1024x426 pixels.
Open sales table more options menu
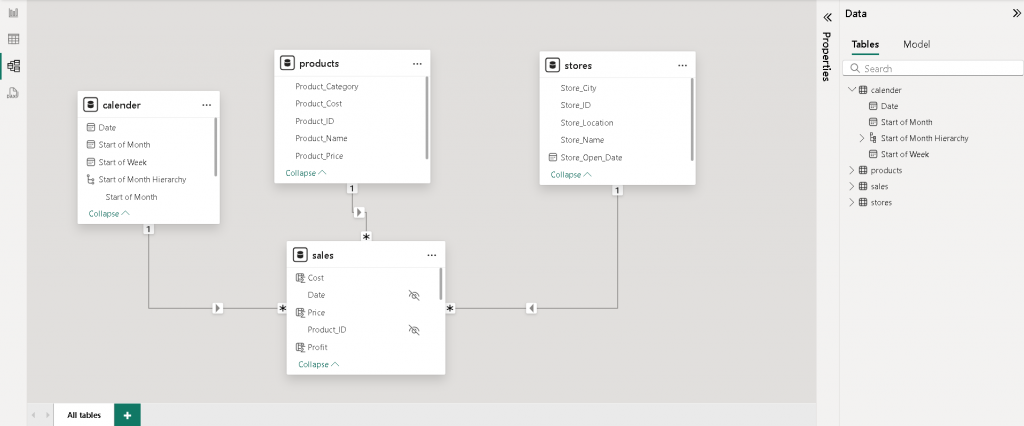[x=431, y=255]
